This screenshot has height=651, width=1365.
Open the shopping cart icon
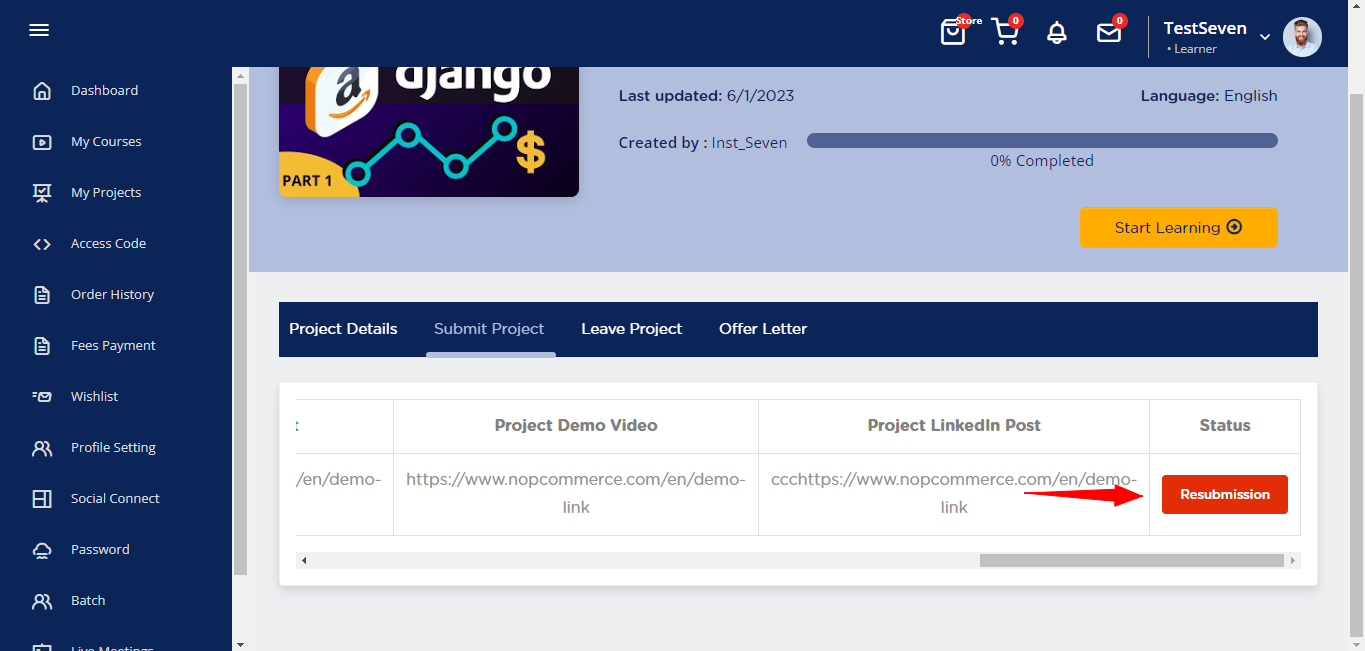coord(1005,33)
